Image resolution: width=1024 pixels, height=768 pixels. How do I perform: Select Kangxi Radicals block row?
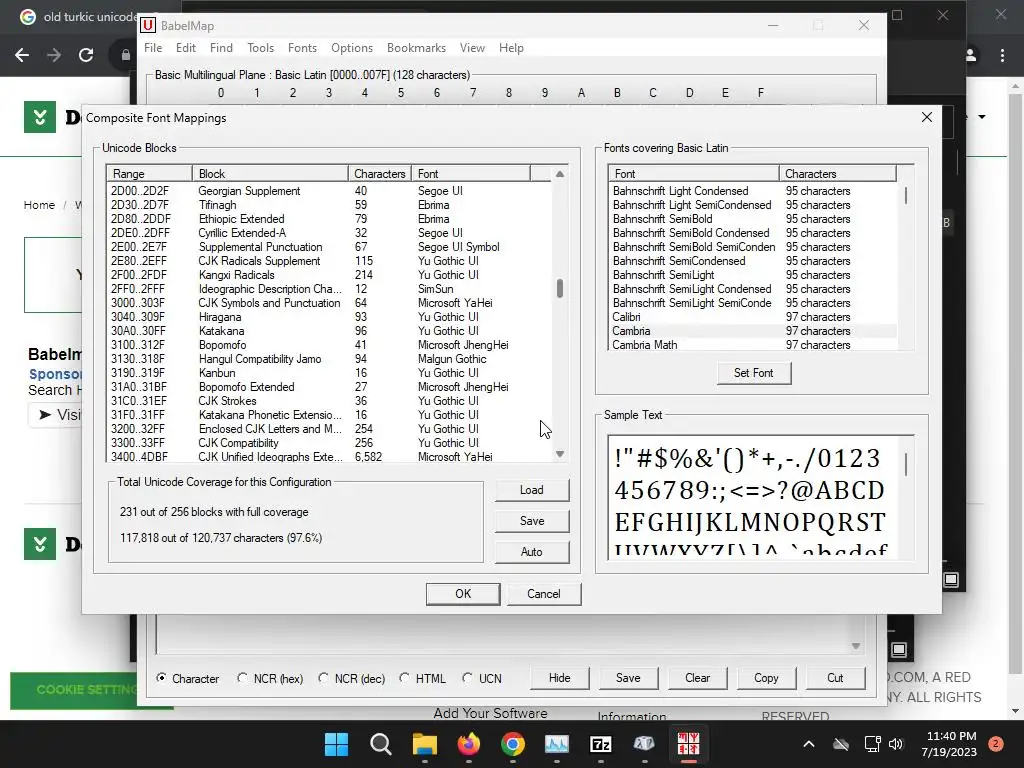pyautogui.click(x=329, y=275)
